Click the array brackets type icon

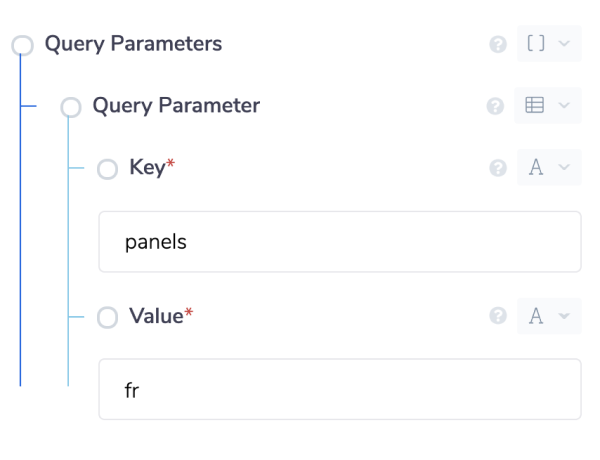point(535,44)
